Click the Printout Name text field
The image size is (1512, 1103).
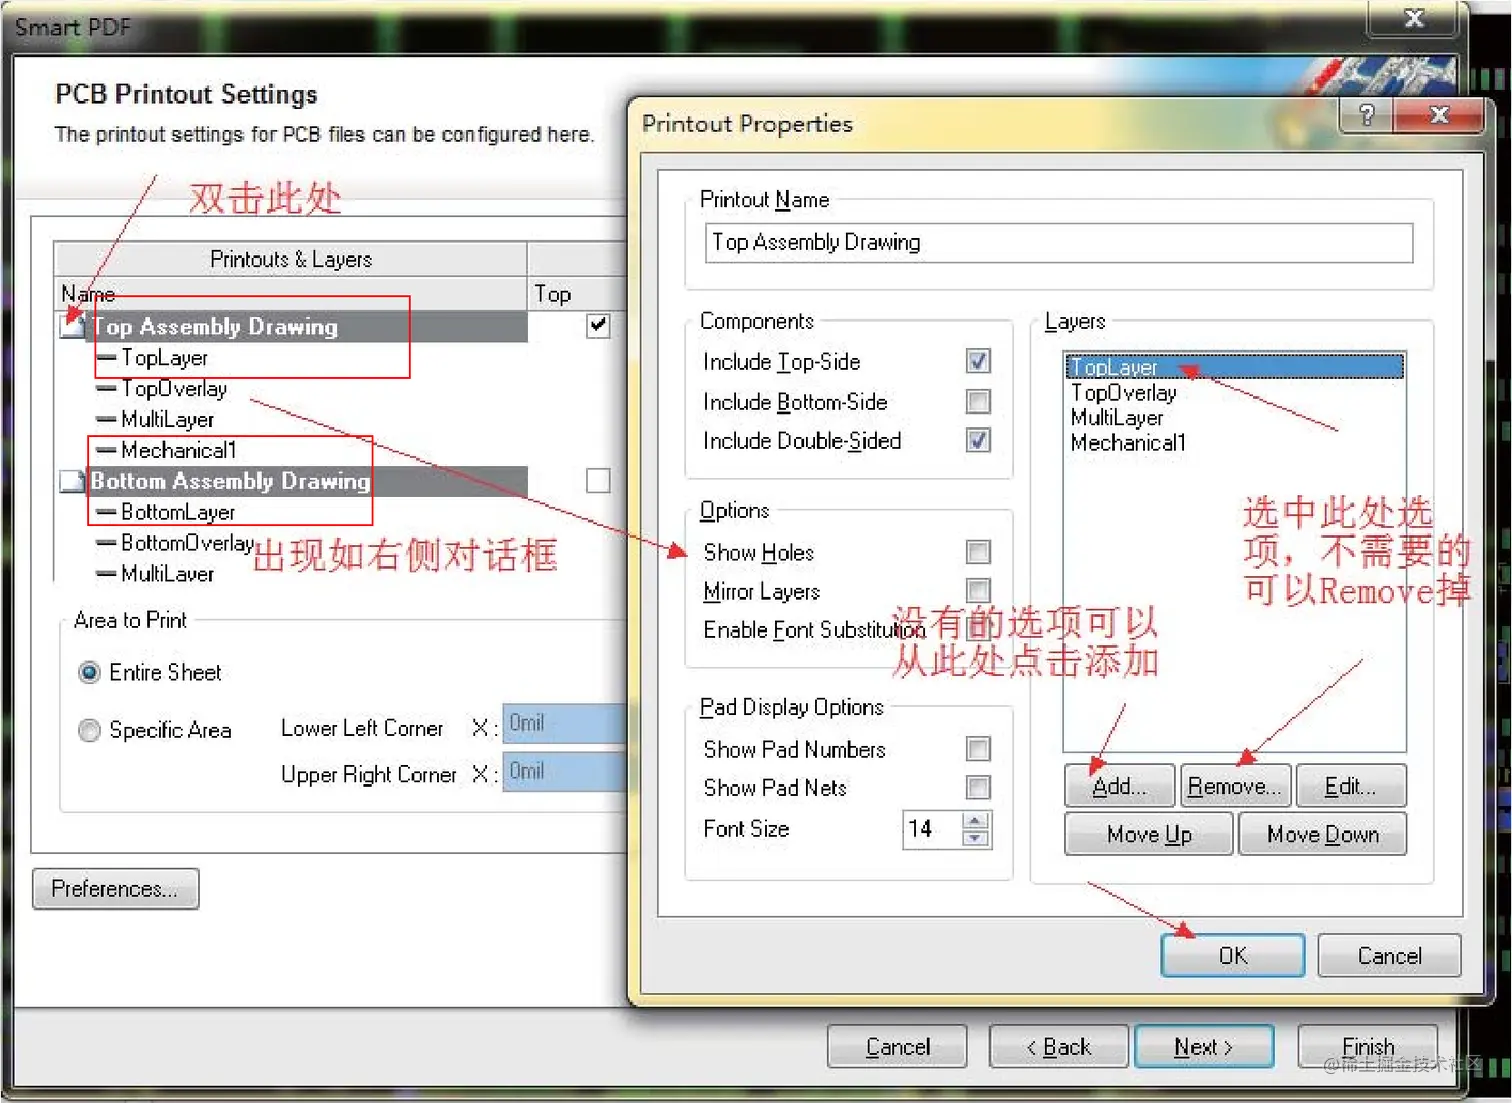[1059, 242]
